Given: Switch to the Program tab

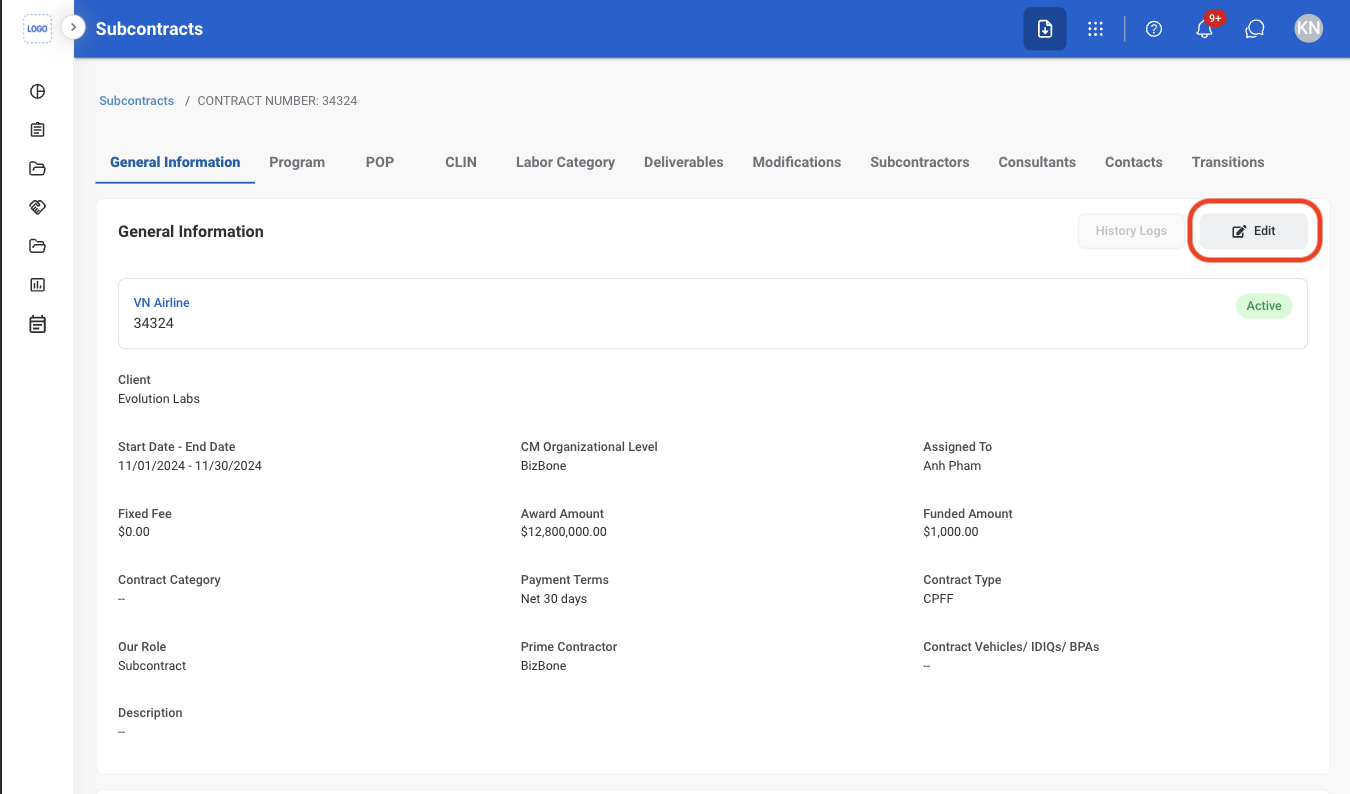Looking at the screenshot, I should pos(297,162).
